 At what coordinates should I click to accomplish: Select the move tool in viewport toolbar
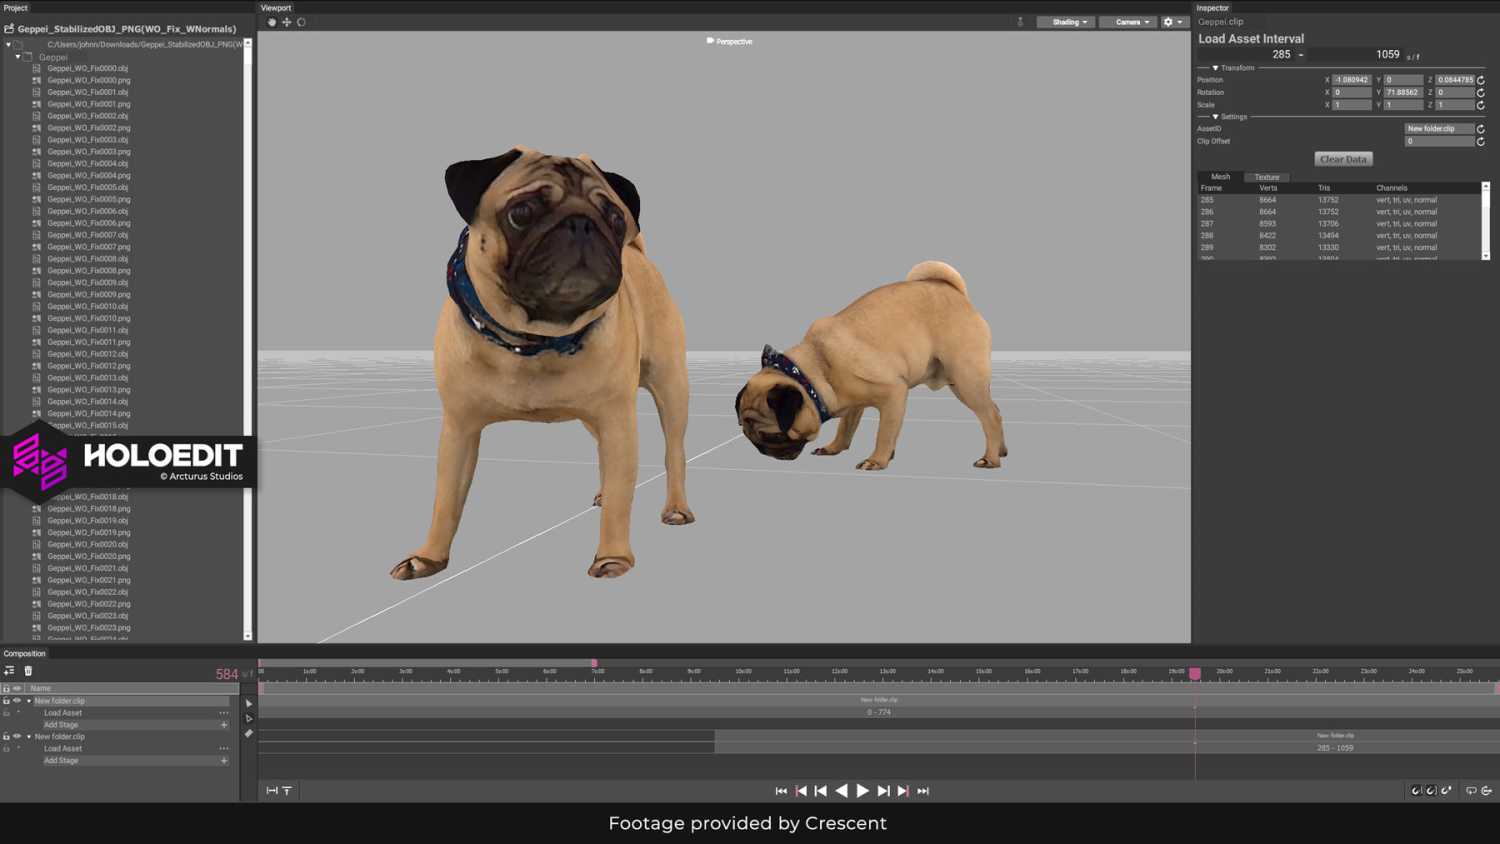[x=287, y=22]
